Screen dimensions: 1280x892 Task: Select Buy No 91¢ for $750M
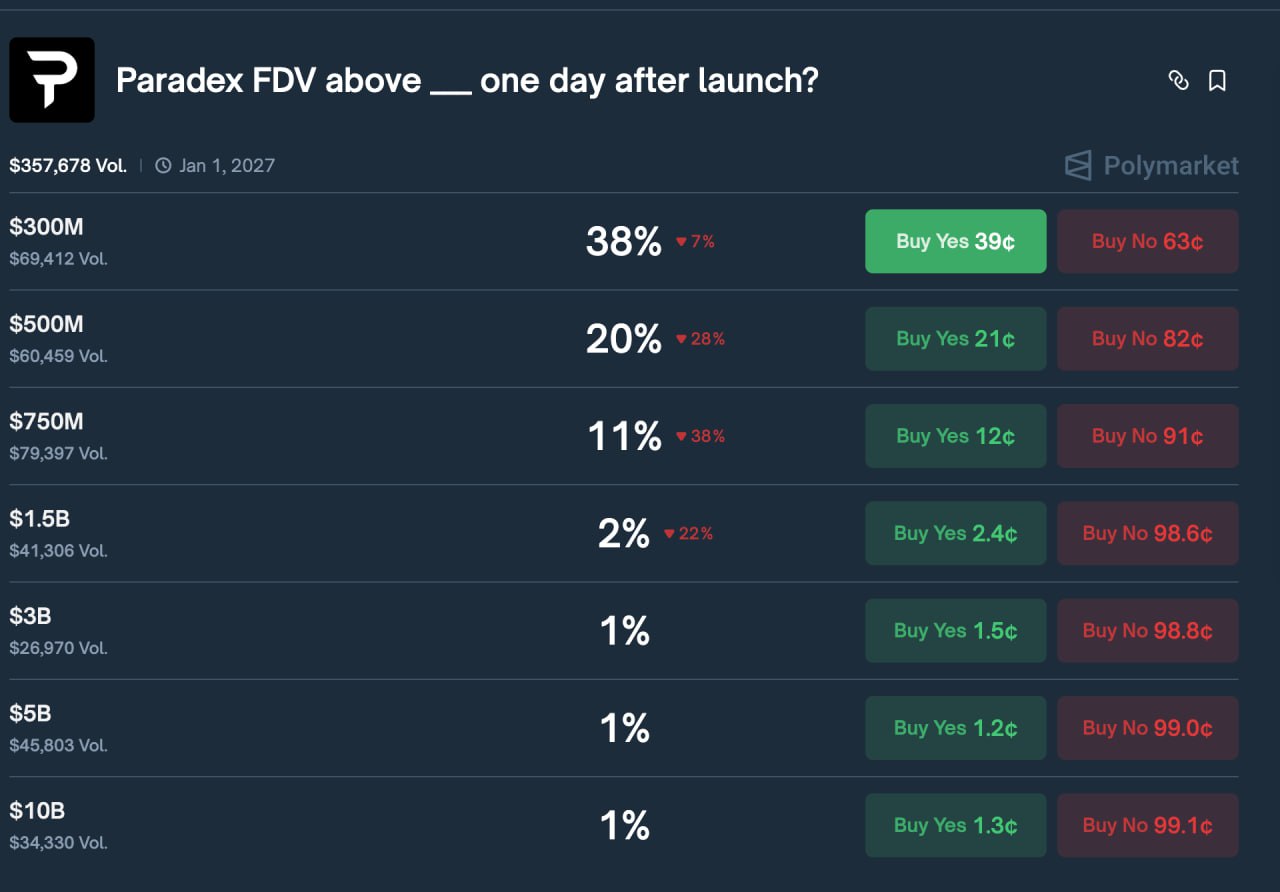(x=1147, y=436)
